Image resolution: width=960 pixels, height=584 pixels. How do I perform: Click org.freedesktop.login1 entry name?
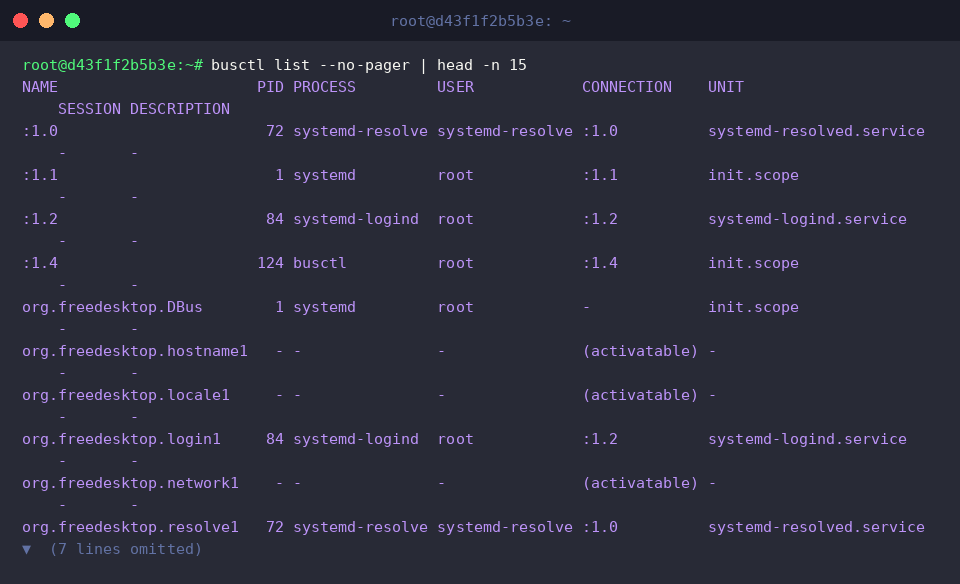tap(121, 440)
